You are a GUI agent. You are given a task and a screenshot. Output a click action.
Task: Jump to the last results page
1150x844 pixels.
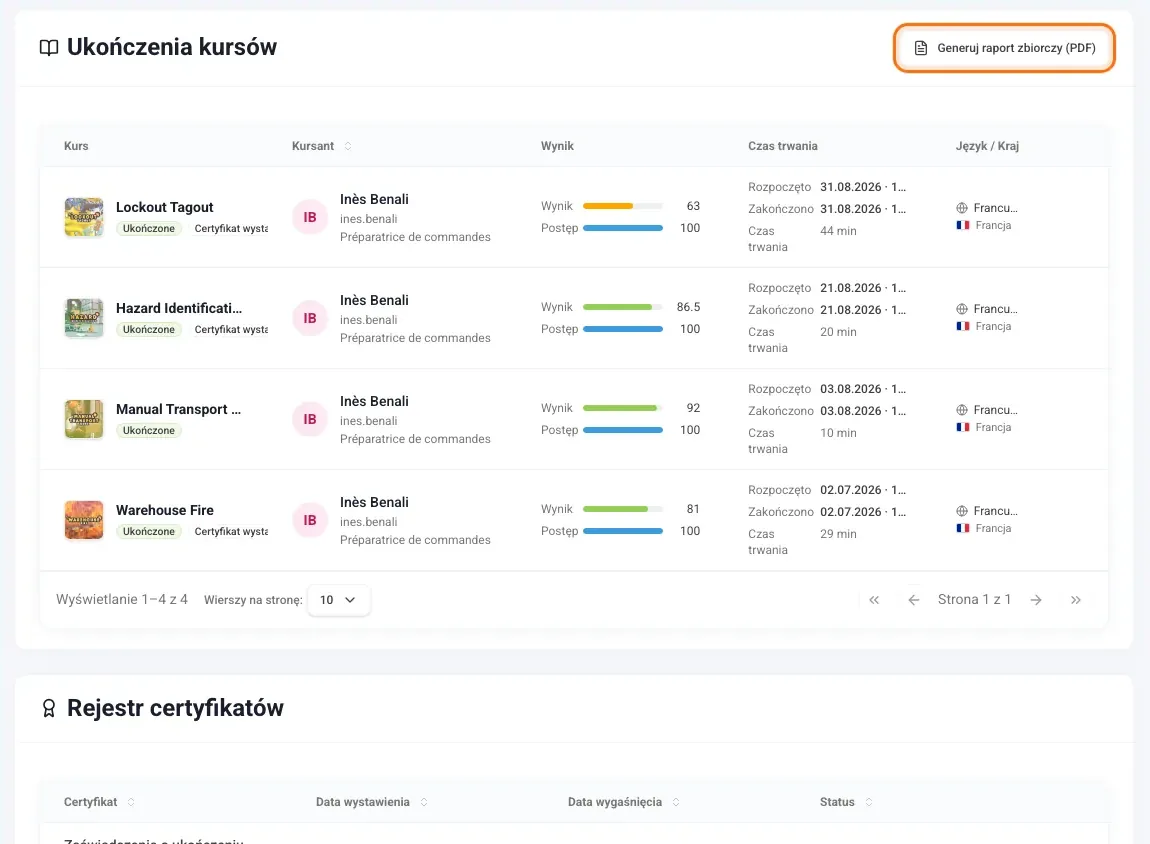pyautogui.click(x=1076, y=600)
